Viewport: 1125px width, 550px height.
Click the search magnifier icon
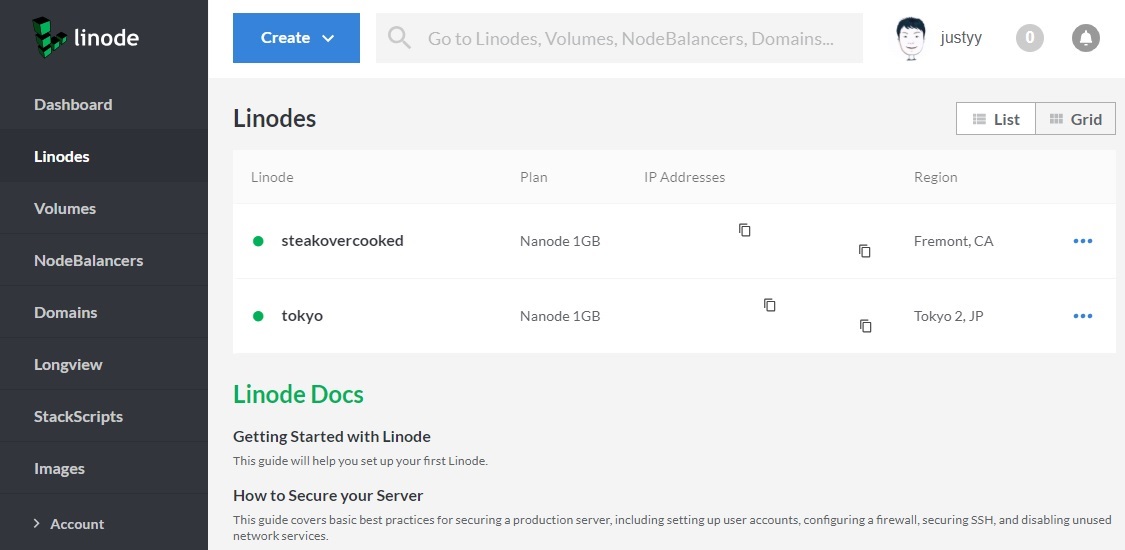[400, 38]
